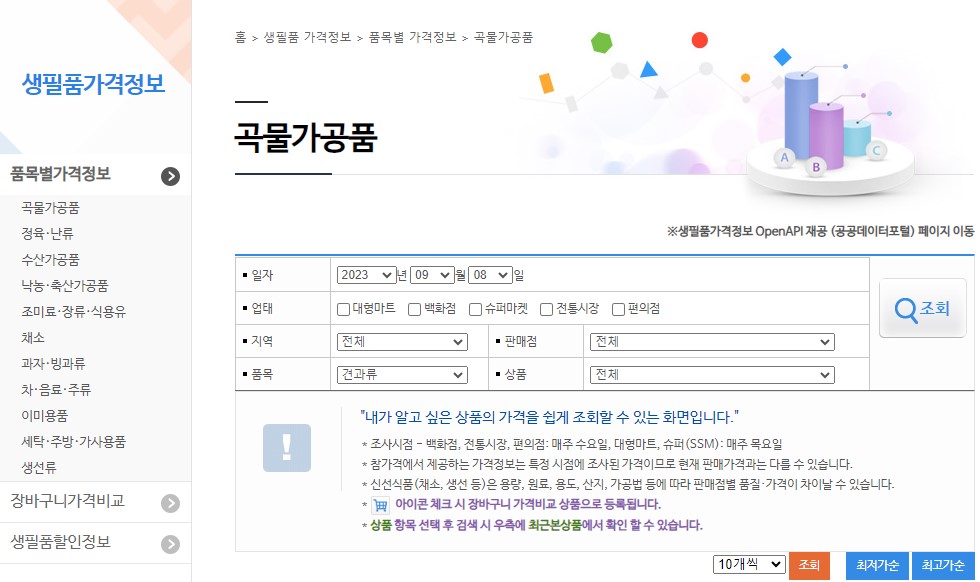
Task: Click the circular arrow icon next to 품목별가격정보
Action: (x=171, y=176)
